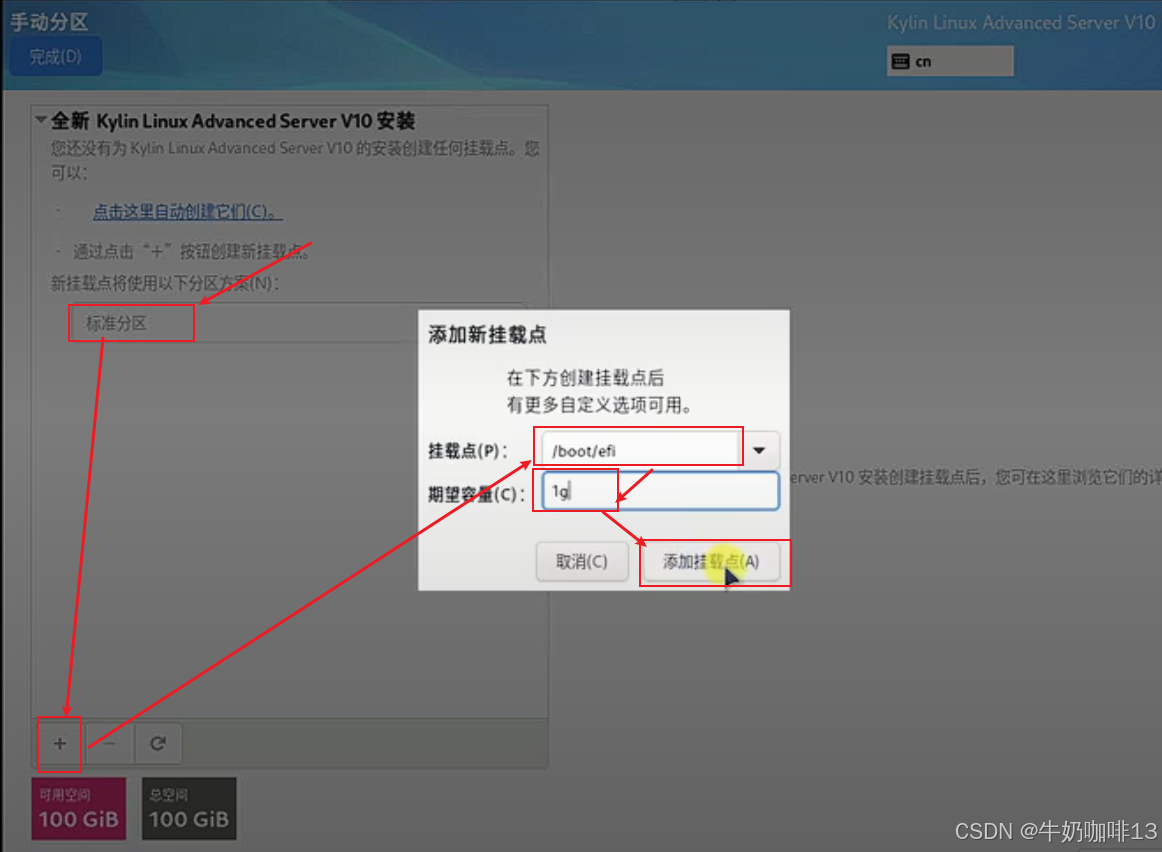Open the partition scheme 标准分区 dropdown
Image resolution: width=1162 pixels, height=852 pixels.
coord(296,323)
